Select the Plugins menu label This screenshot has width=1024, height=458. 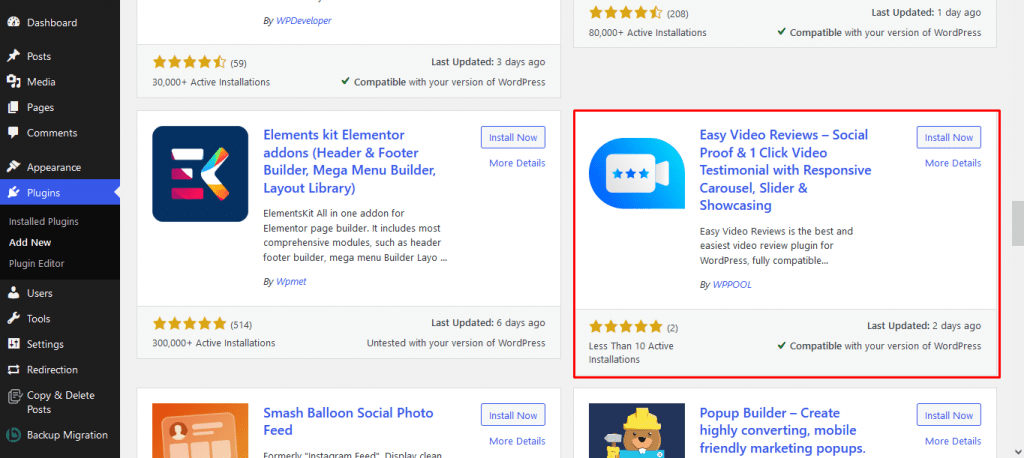[43, 193]
